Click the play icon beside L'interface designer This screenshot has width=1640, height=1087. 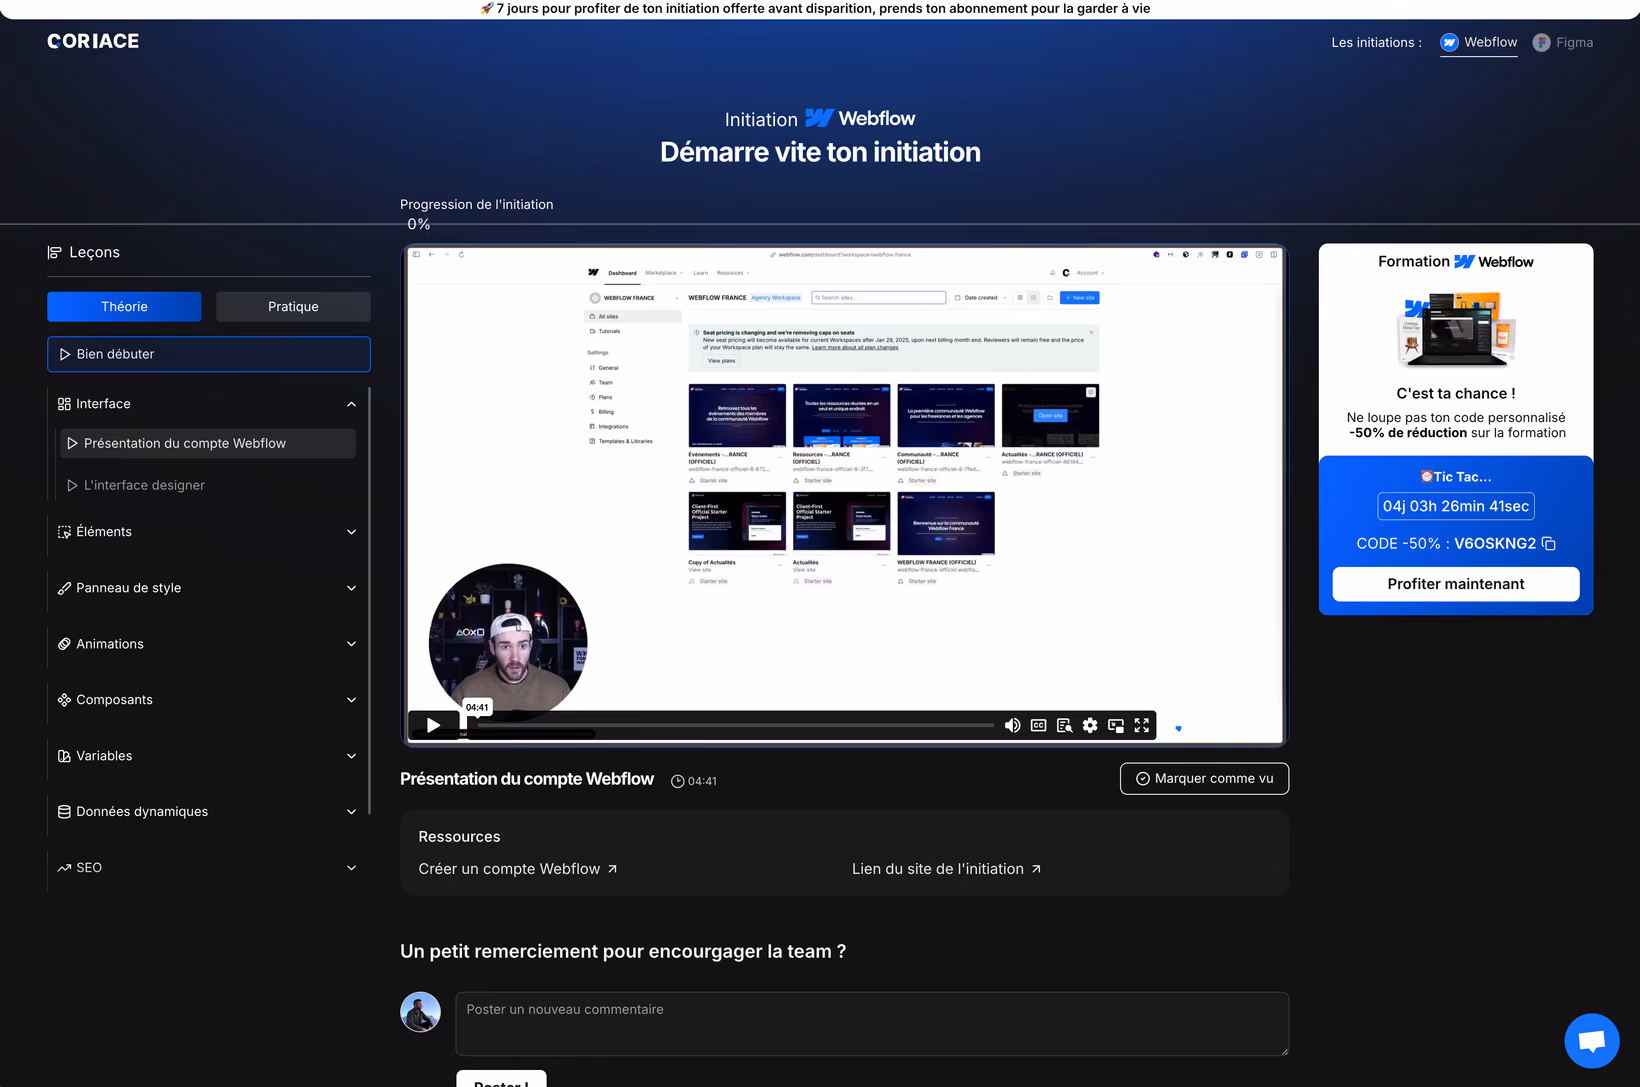click(x=72, y=485)
